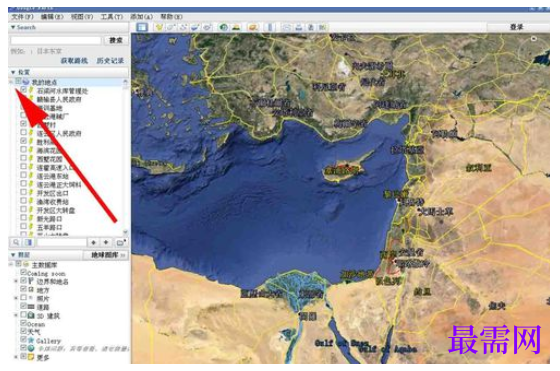Click the 3D 建筑 building layer icon
This screenshot has width=560, height=371.
point(31,315)
